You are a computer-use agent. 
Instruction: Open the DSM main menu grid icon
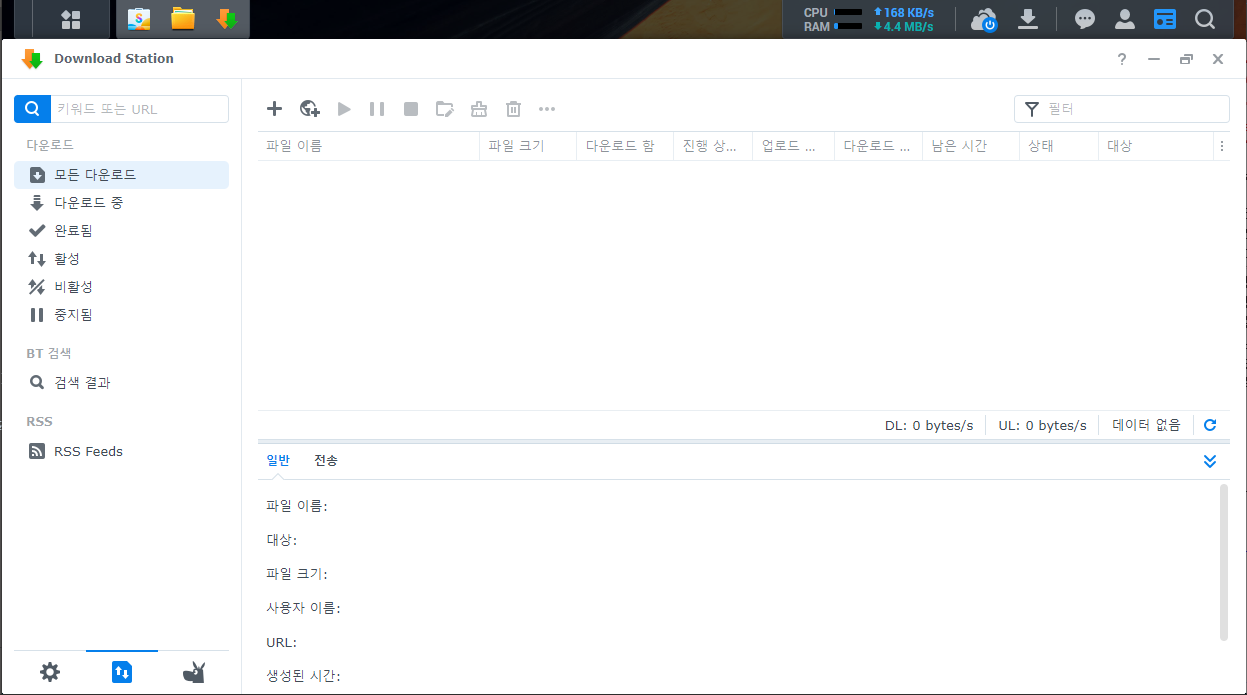pyautogui.click(x=71, y=19)
